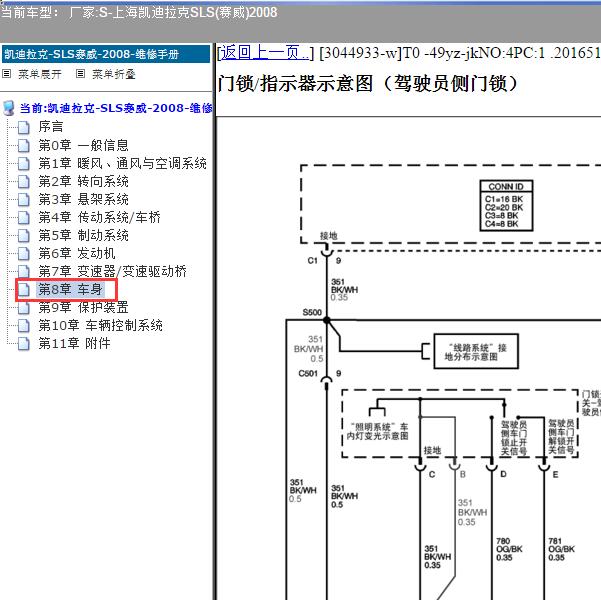Select 第1章 暖风、通风与空调系统
Viewport: 601px width, 600px height.
click(x=122, y=163)
